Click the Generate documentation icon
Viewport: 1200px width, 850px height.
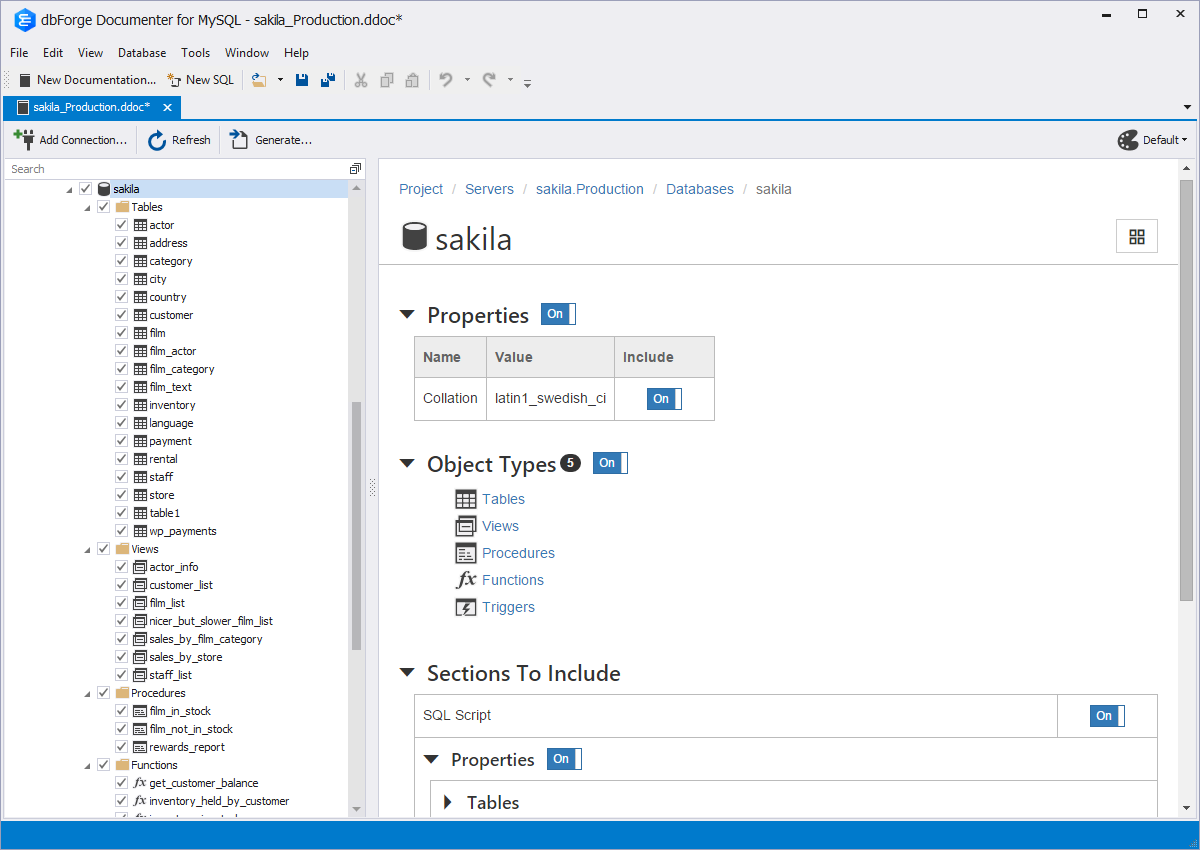pyautogui.click(x=239, y=140)
